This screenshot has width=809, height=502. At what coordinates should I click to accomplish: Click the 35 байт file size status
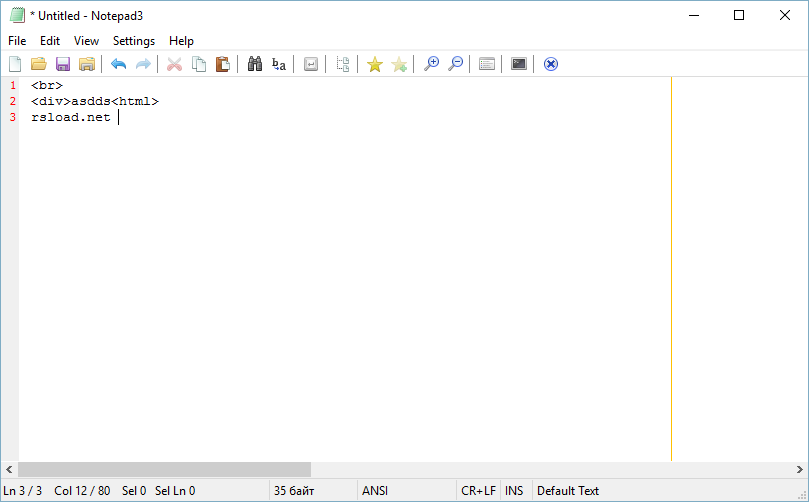click(x=294, y=491)
